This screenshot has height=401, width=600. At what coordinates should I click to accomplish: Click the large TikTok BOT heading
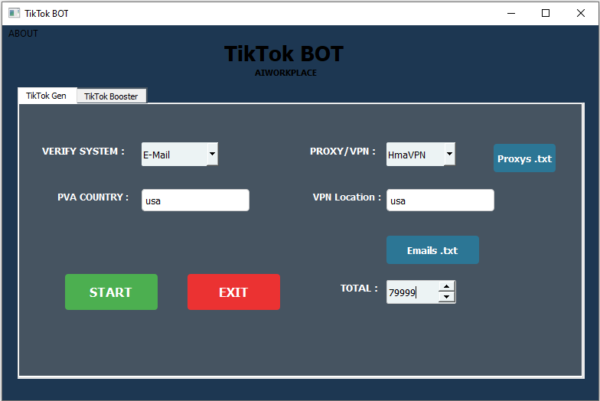(x=284, y=54)
